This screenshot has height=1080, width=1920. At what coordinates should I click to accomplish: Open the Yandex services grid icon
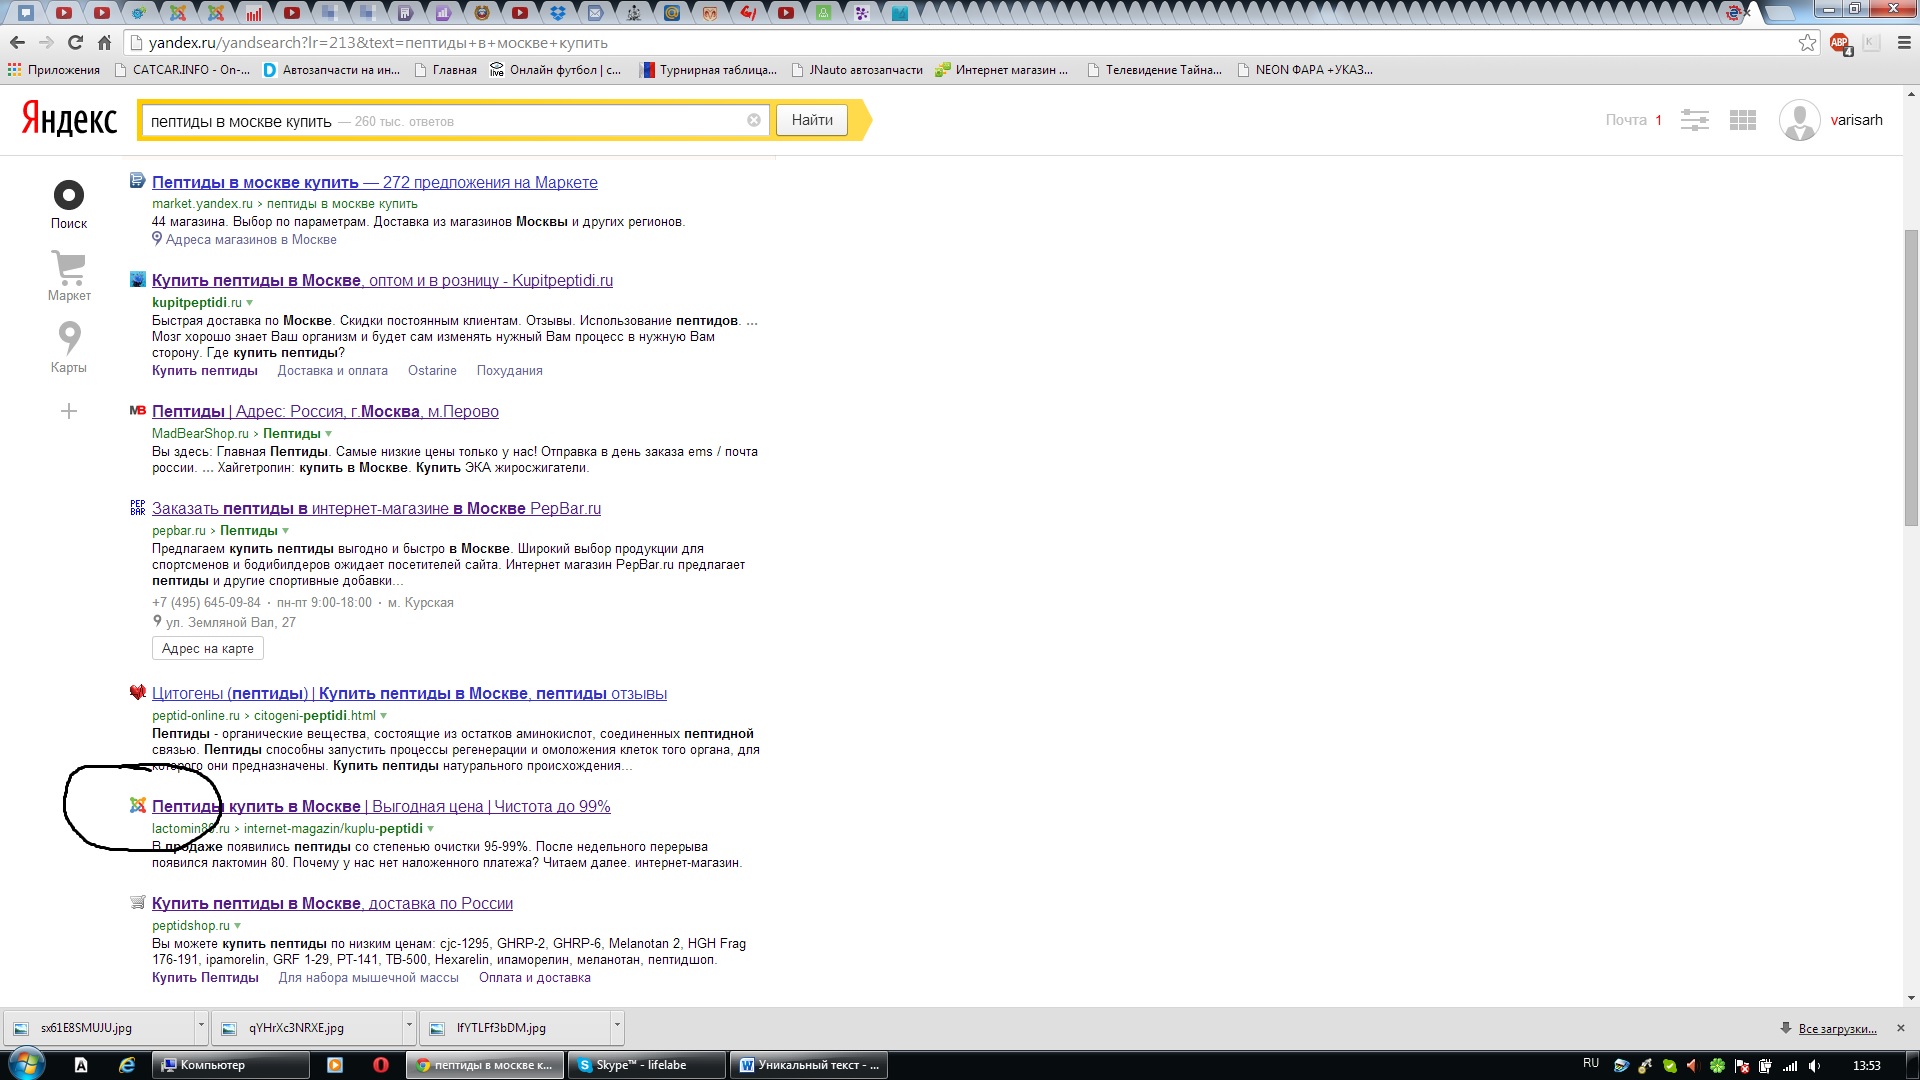(1743, 120)
